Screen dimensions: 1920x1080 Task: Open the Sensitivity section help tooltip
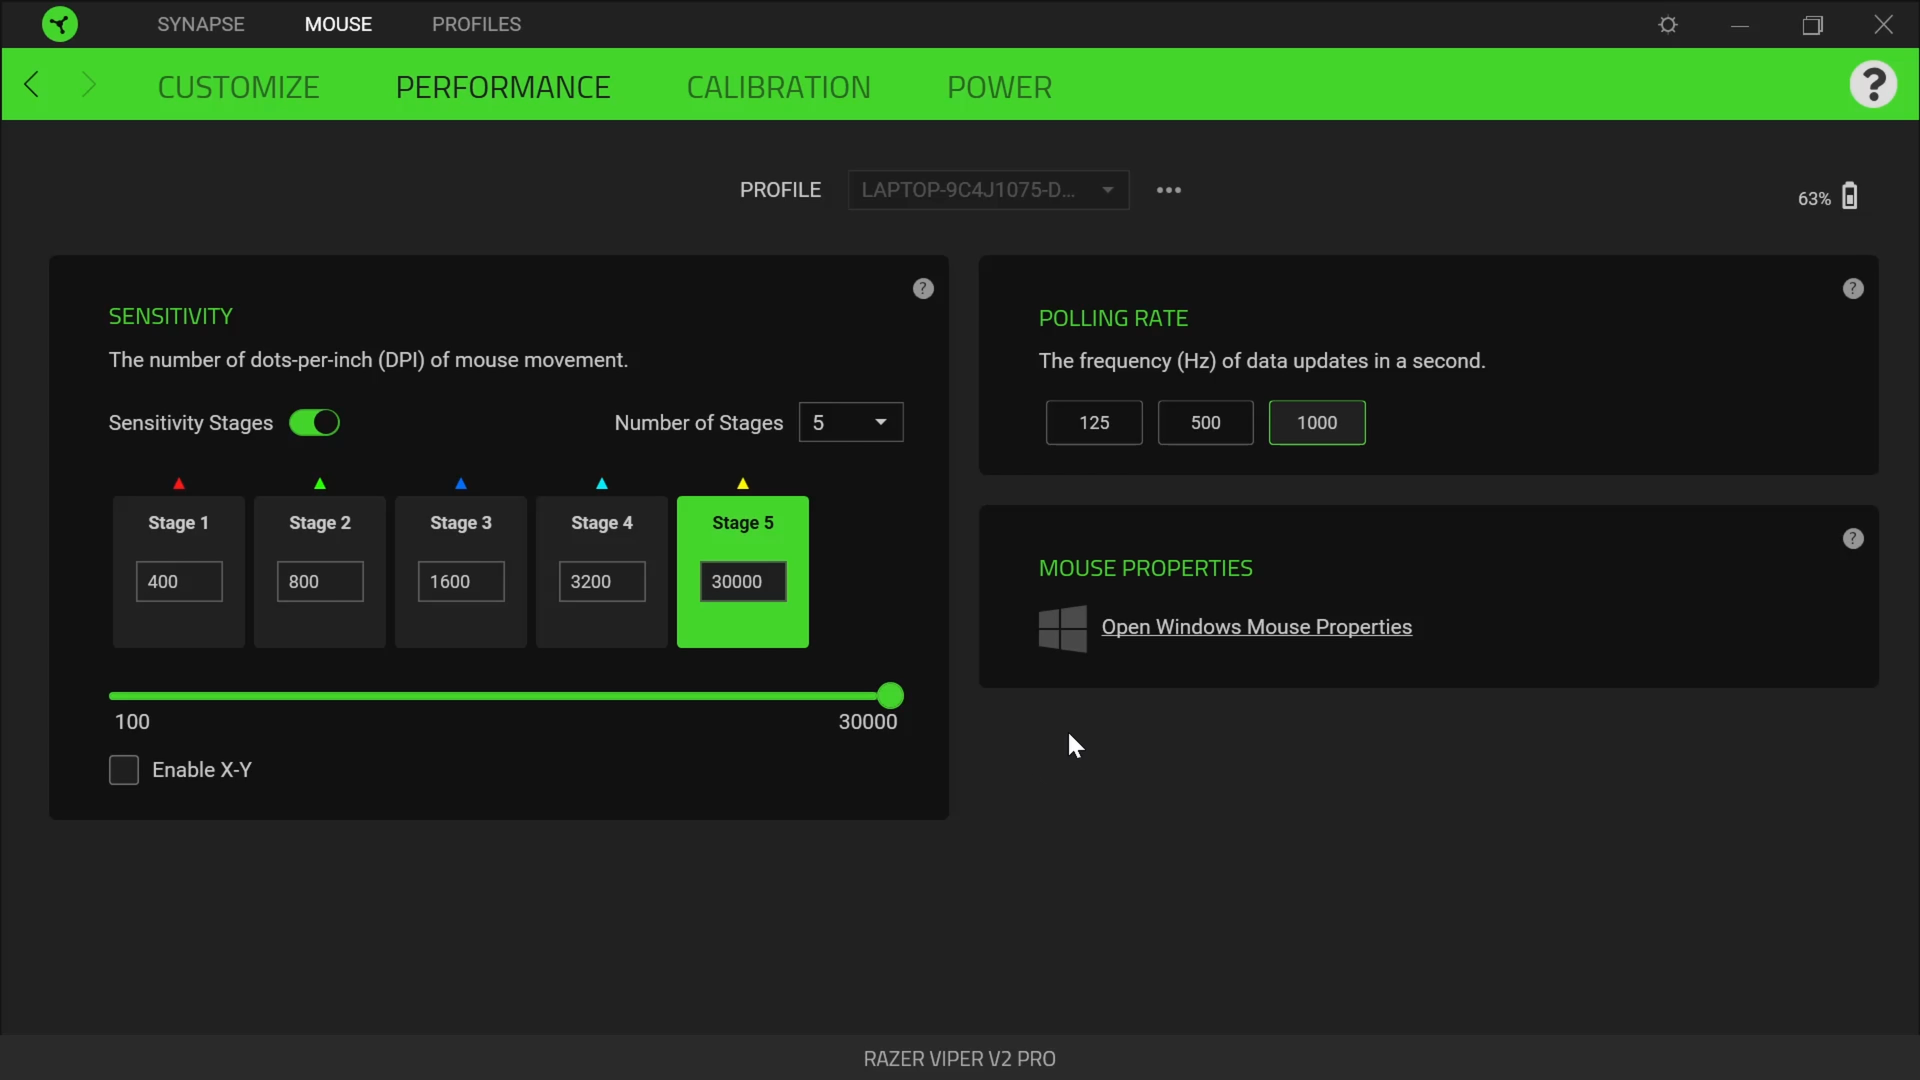(x=922, y=288)
